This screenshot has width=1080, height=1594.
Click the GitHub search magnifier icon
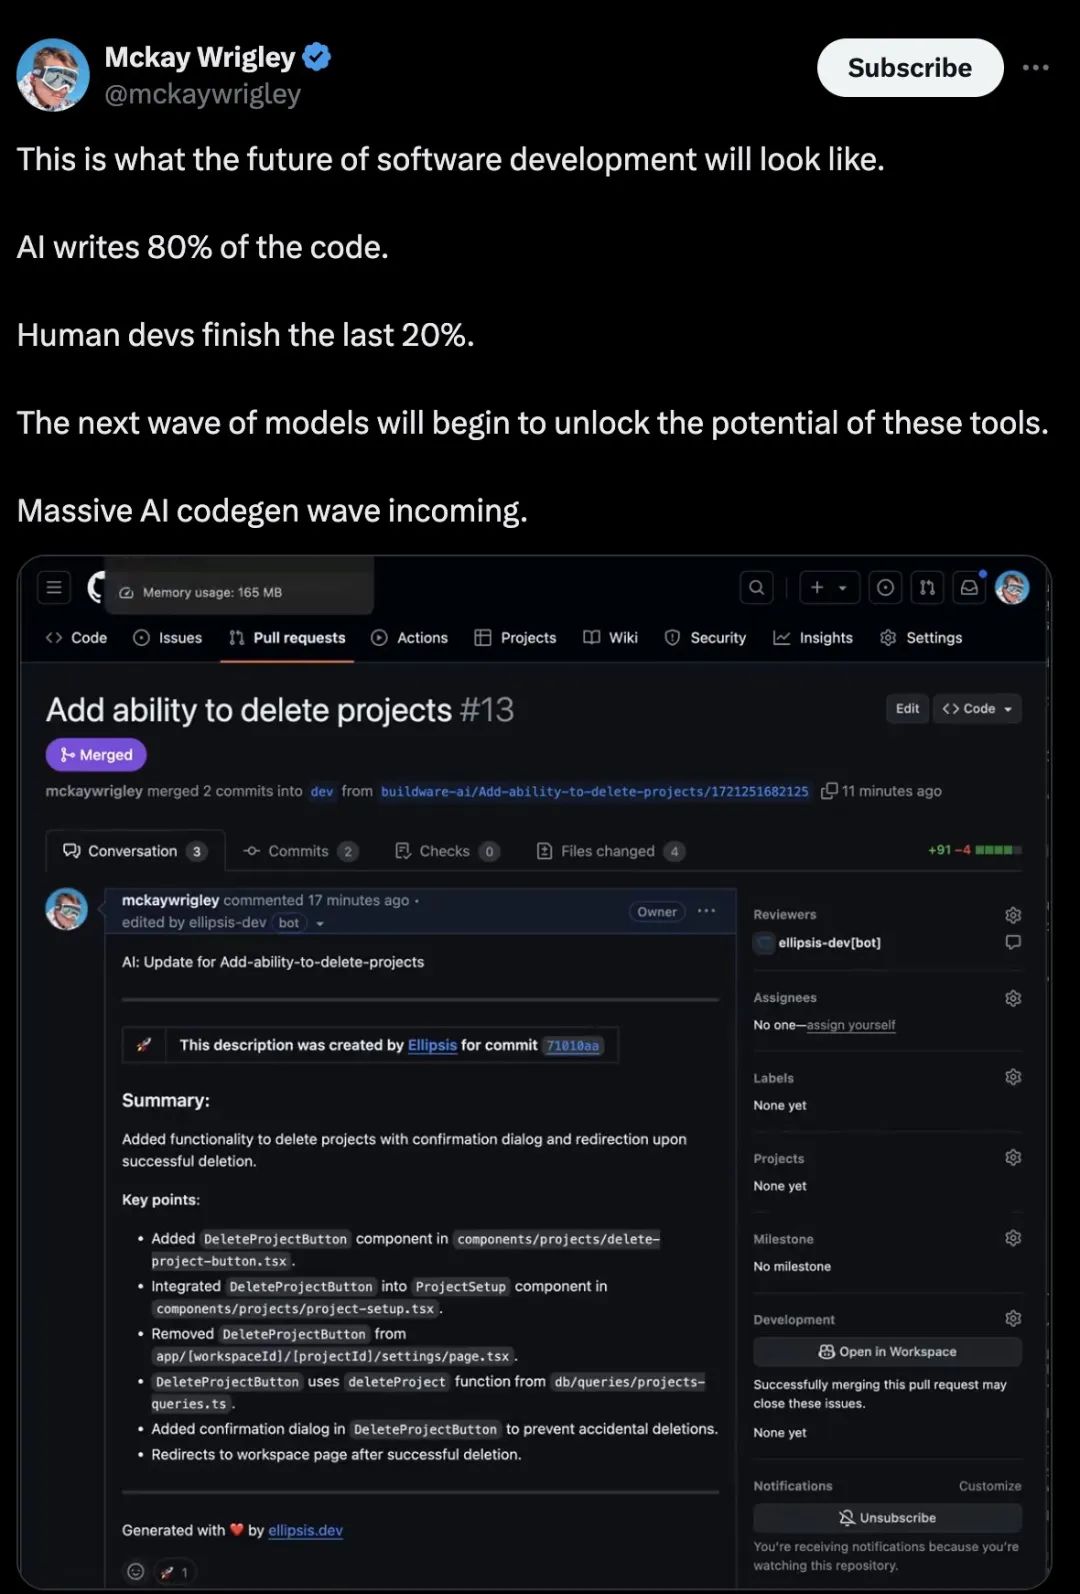coord(757,588)
